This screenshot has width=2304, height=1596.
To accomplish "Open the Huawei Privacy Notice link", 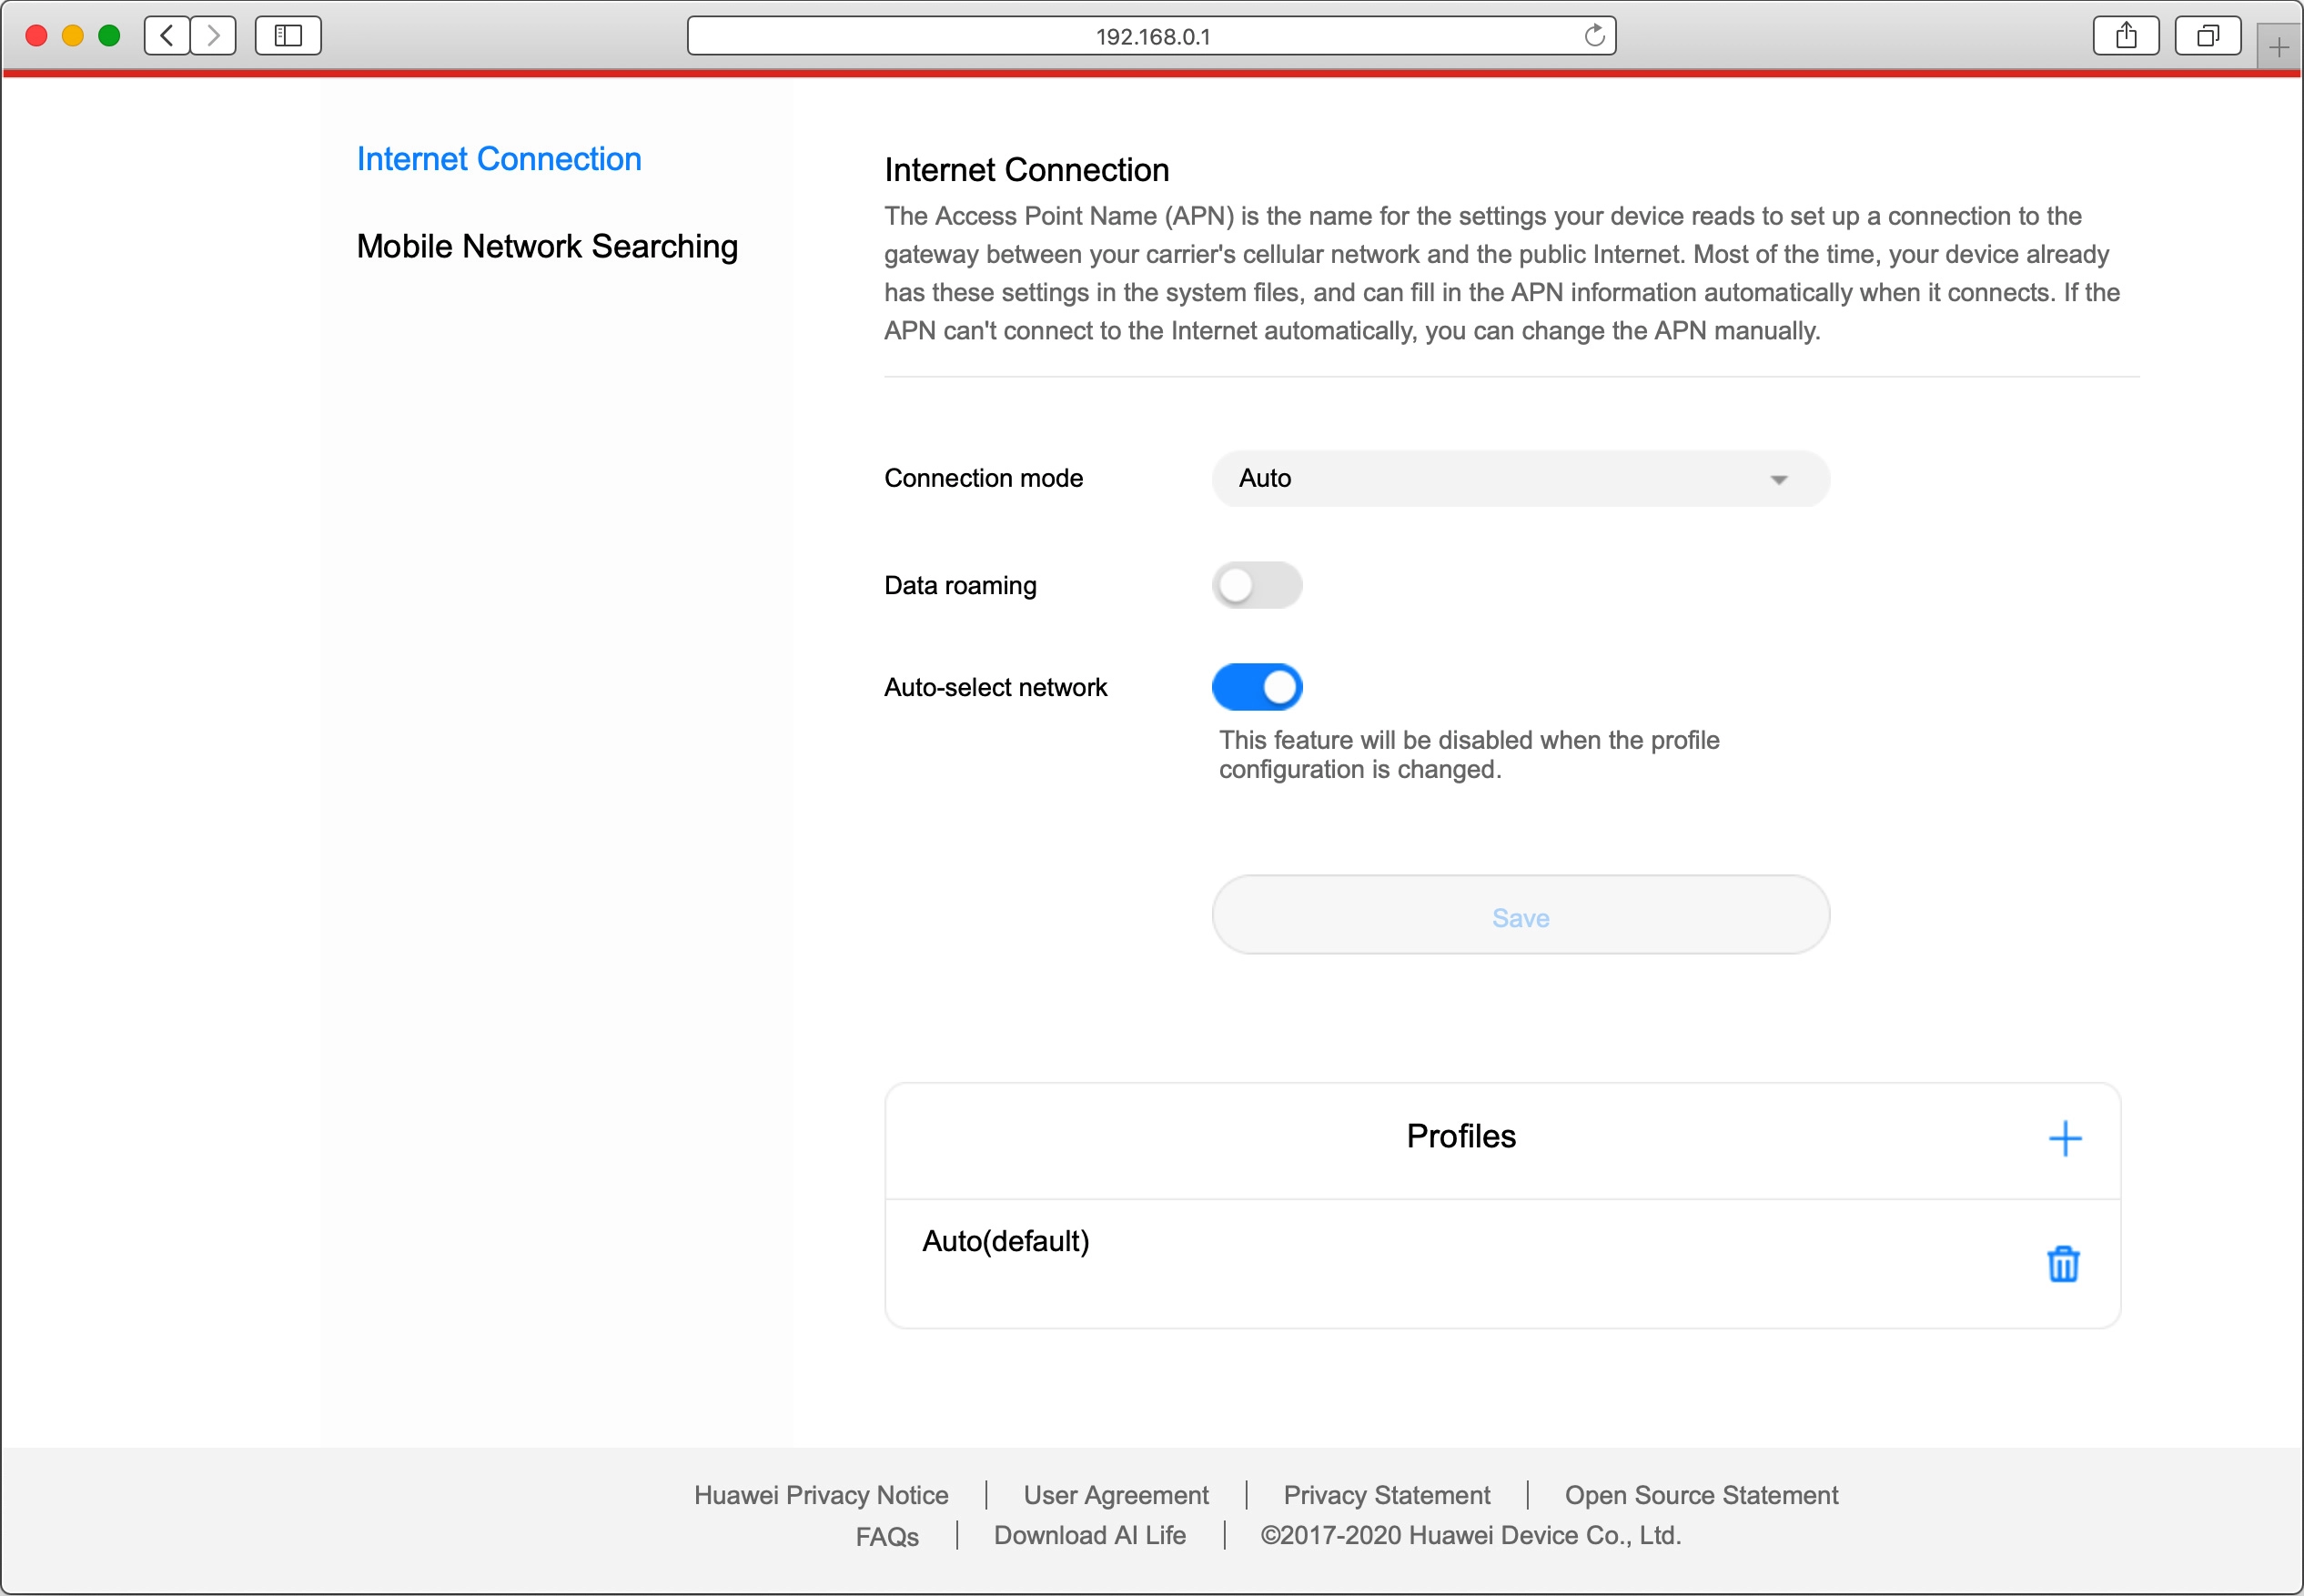I will pyautogui.click(x=820, y=1495).
